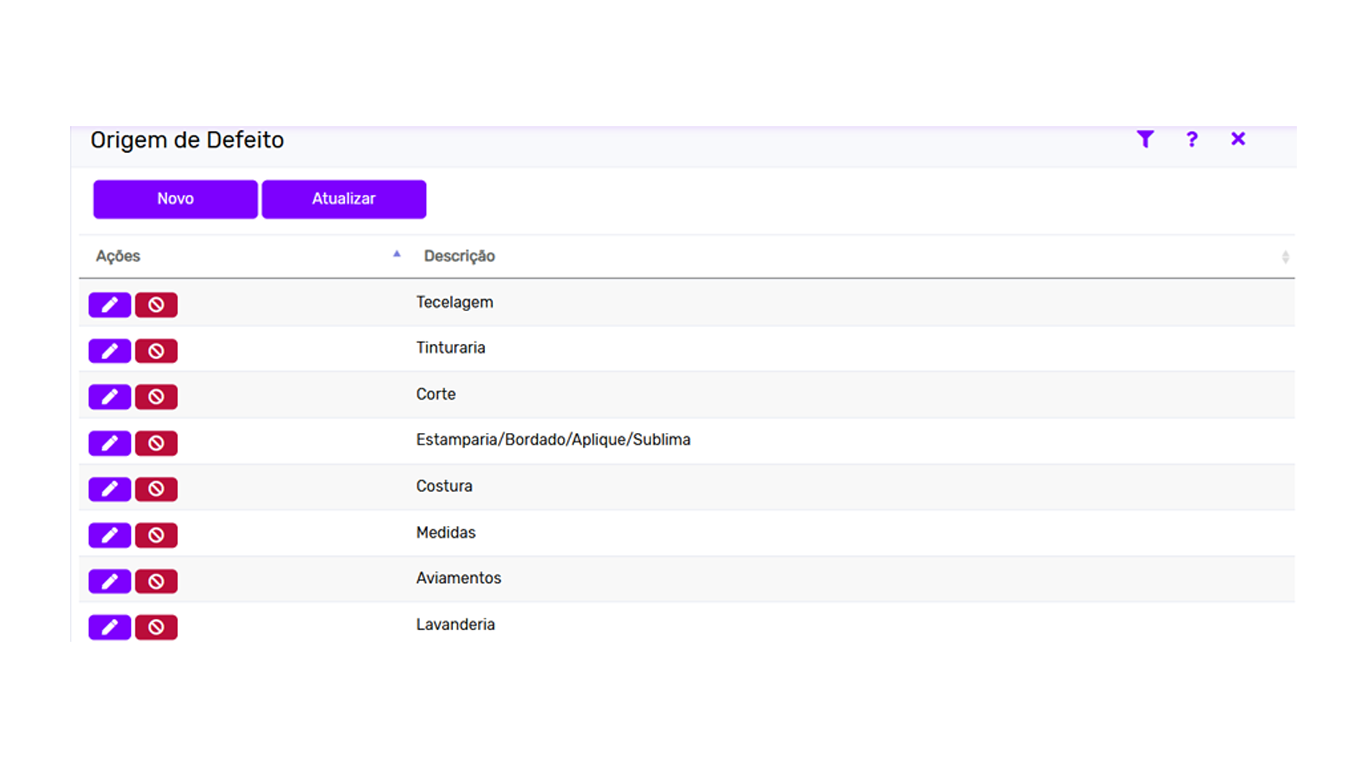Disable the Costura entry
1366x768 pixels.
pyautogui.click(x=156, y=489)
